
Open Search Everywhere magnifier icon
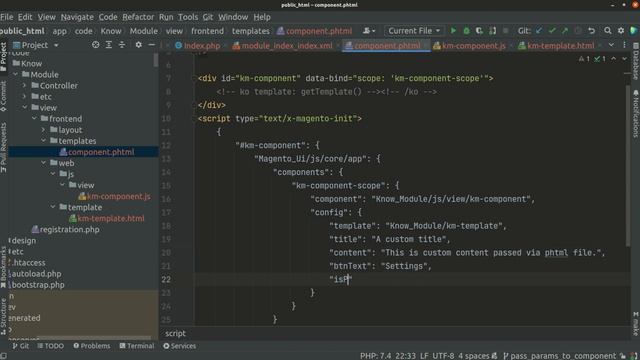(x=608, y=31)
